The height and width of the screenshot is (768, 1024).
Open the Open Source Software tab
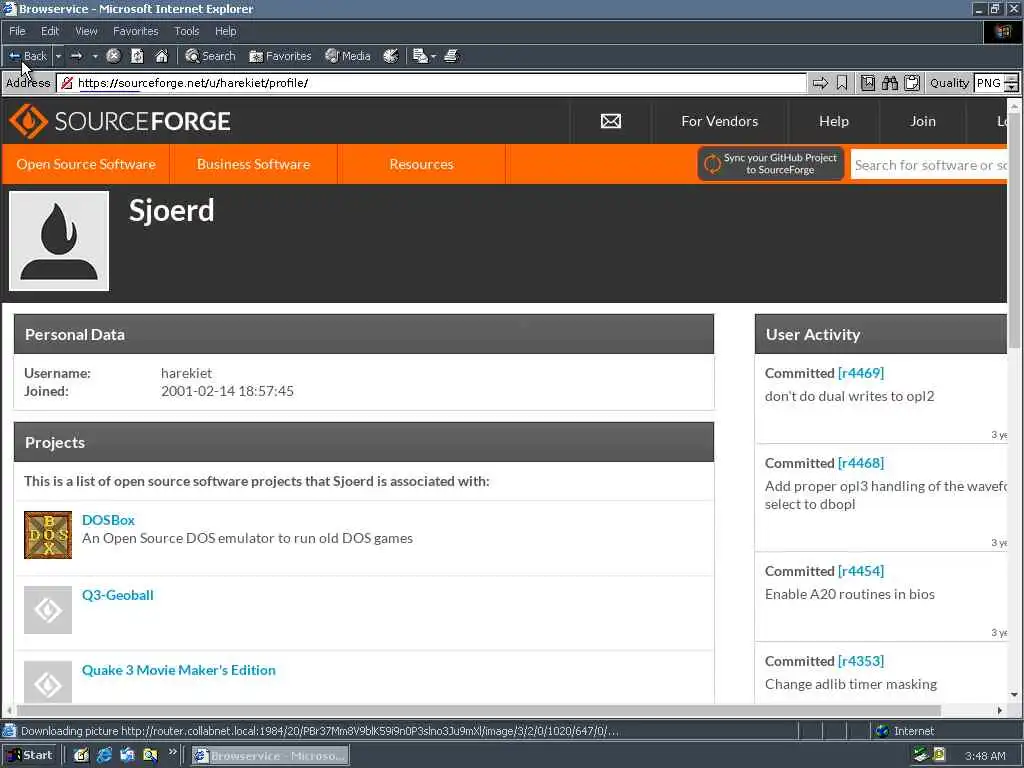(86, 164)
